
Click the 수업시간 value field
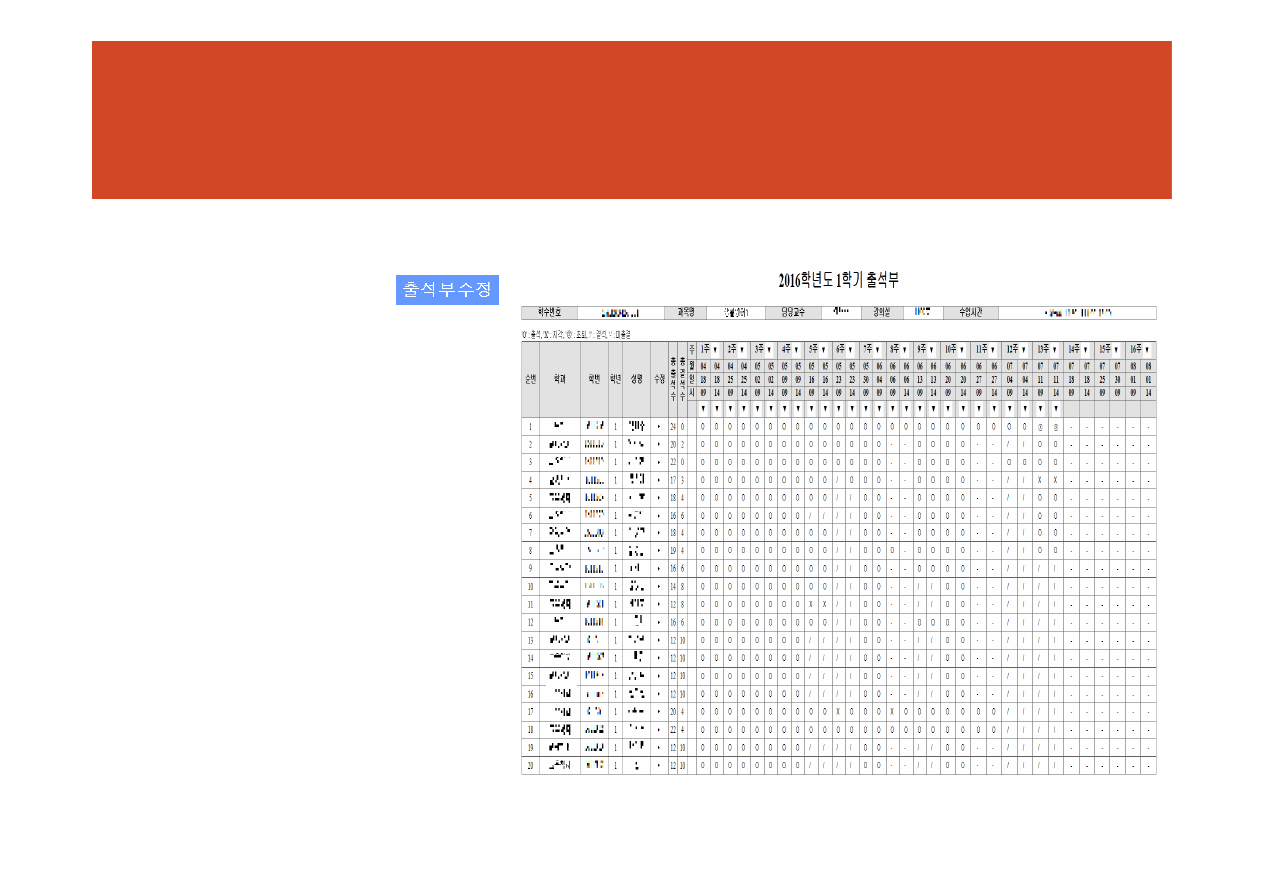tap(1076, 312)
